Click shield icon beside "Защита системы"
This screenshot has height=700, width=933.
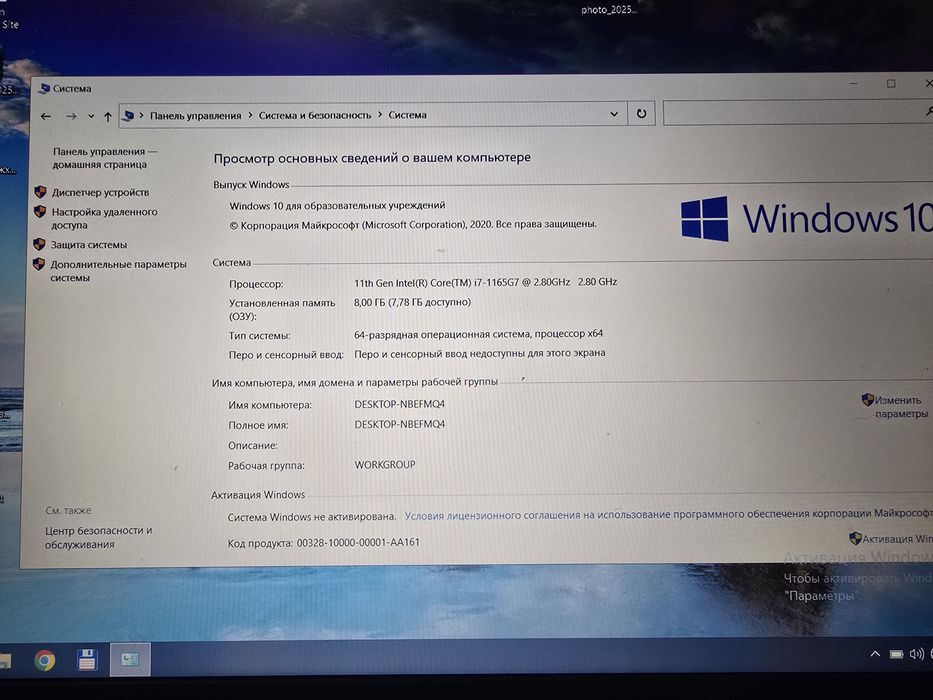click(x=39, y=244)
